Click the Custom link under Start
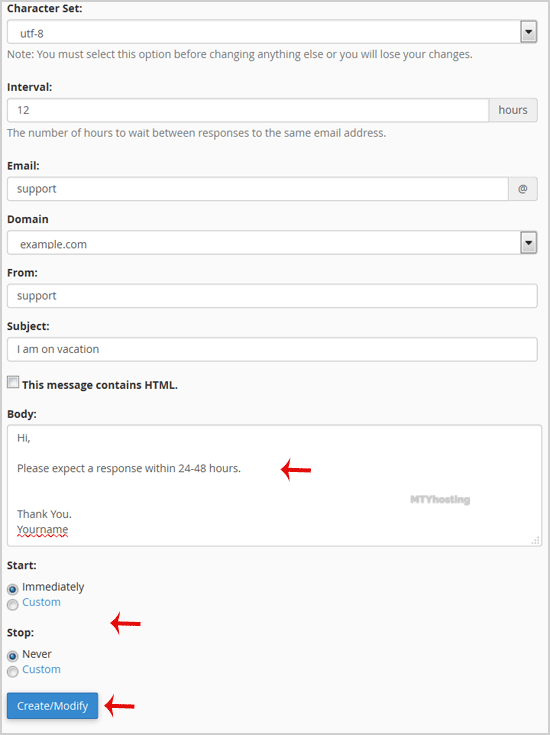550x735 pixels. (x=41, y=602)
